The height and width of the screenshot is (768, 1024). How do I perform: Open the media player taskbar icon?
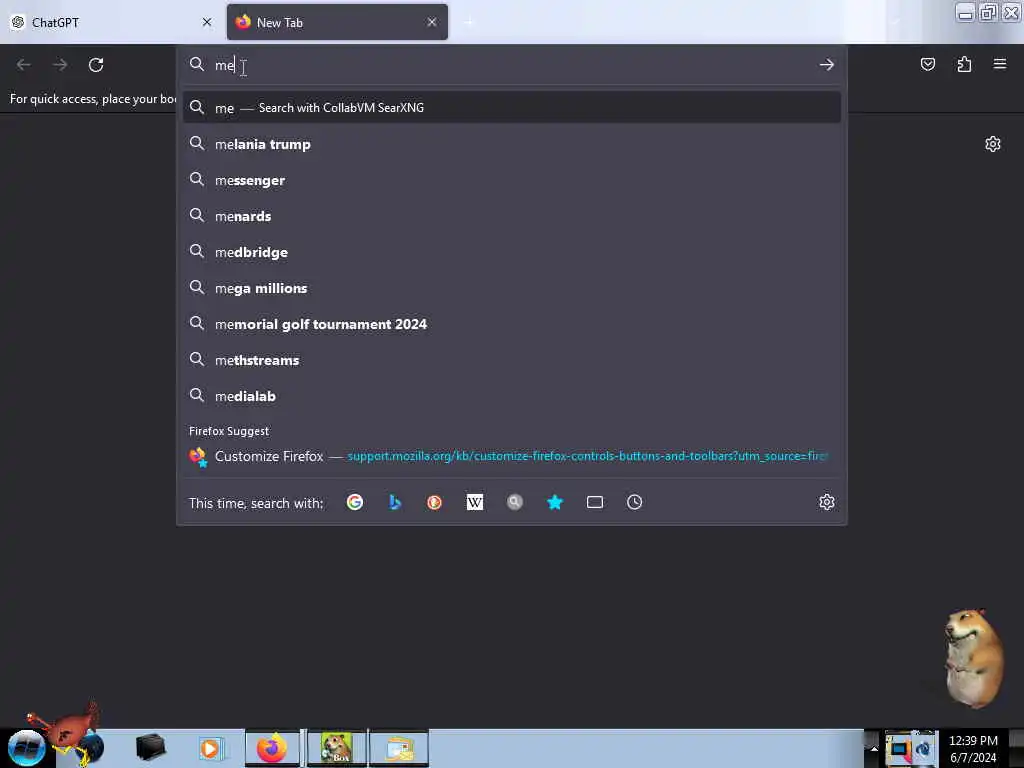[210, 748]
